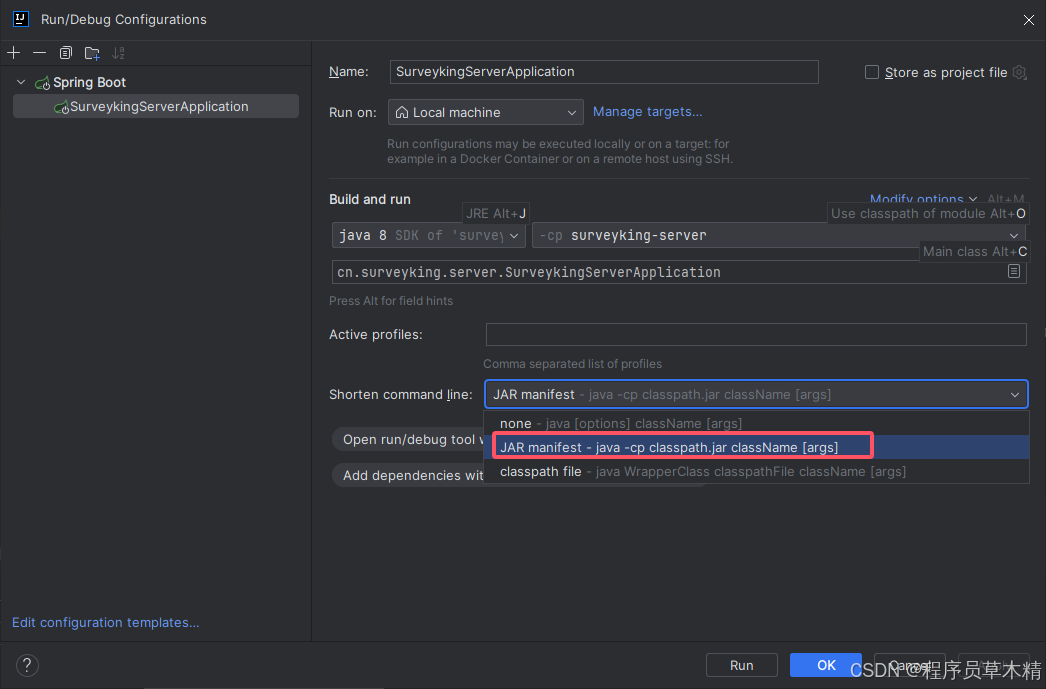Copy the current configuration
This screenshot has width=1046, height=689.
pyautogui.click(x=65, y=52)
